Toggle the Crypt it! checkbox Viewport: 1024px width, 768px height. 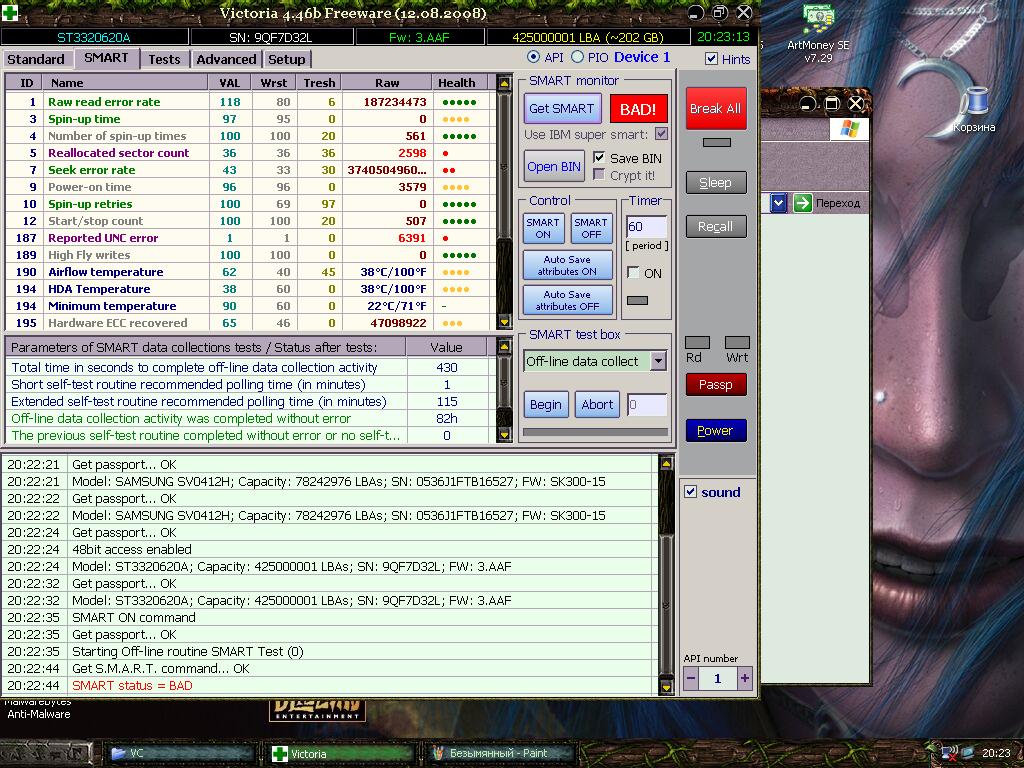point(599,175)
